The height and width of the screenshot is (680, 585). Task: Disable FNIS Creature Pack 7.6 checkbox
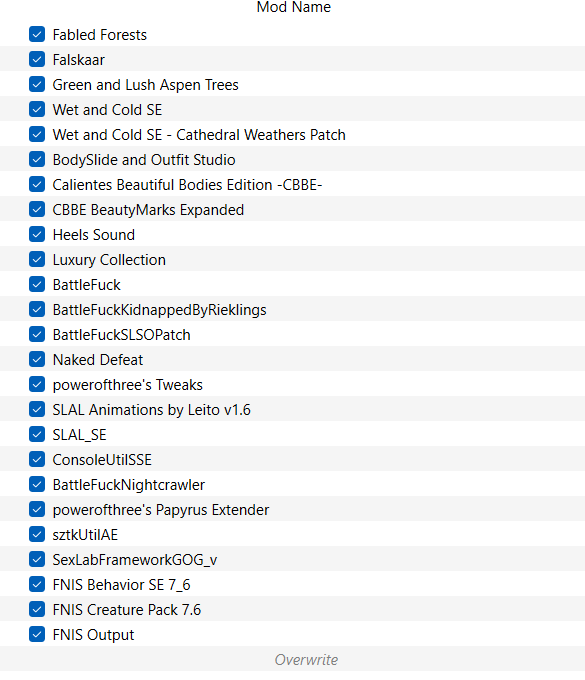37,610
